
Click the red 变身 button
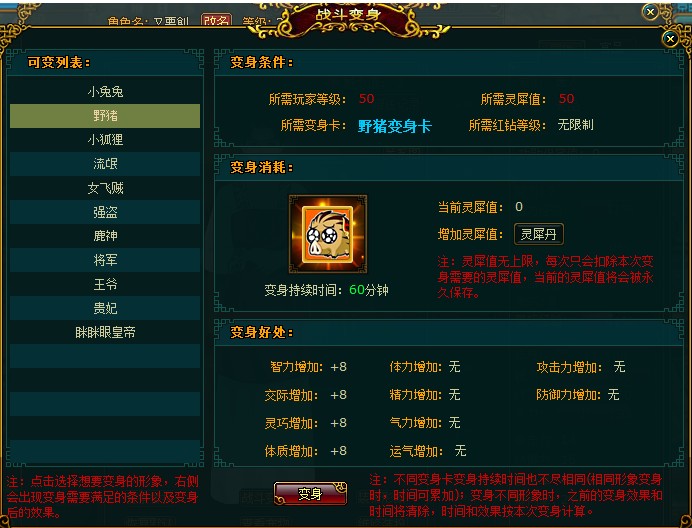click(310, 494)
